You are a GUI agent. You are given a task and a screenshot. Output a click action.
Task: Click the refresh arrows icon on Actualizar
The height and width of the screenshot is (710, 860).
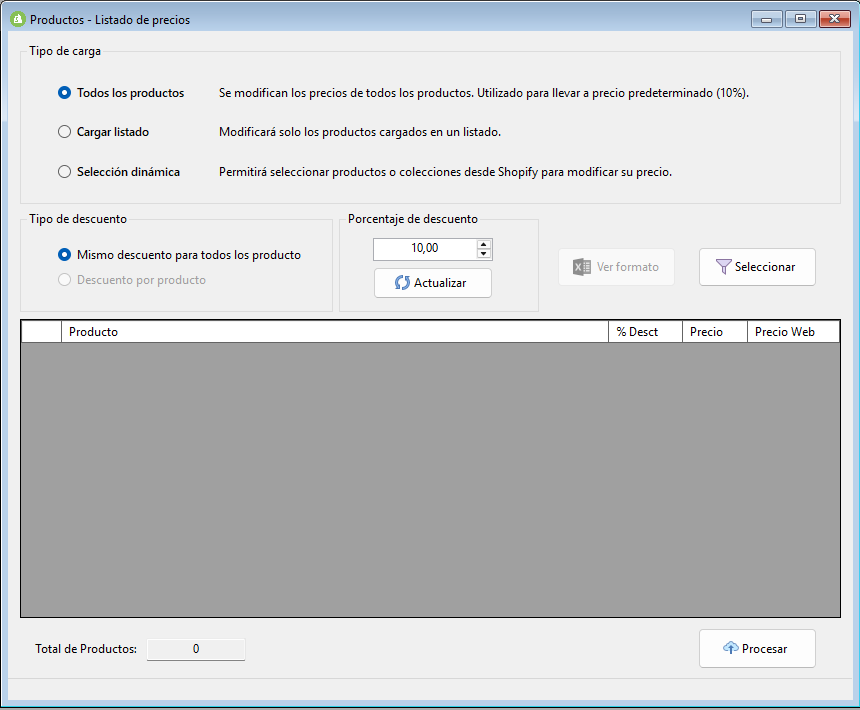pyautogui.click(x=402, y=283)
